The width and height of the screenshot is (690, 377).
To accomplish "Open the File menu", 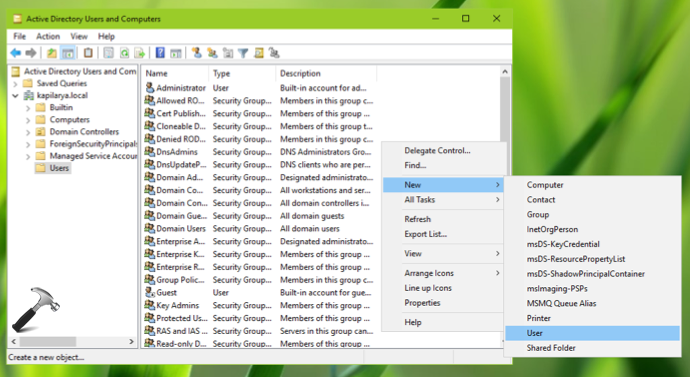I will tap(19, 37).
